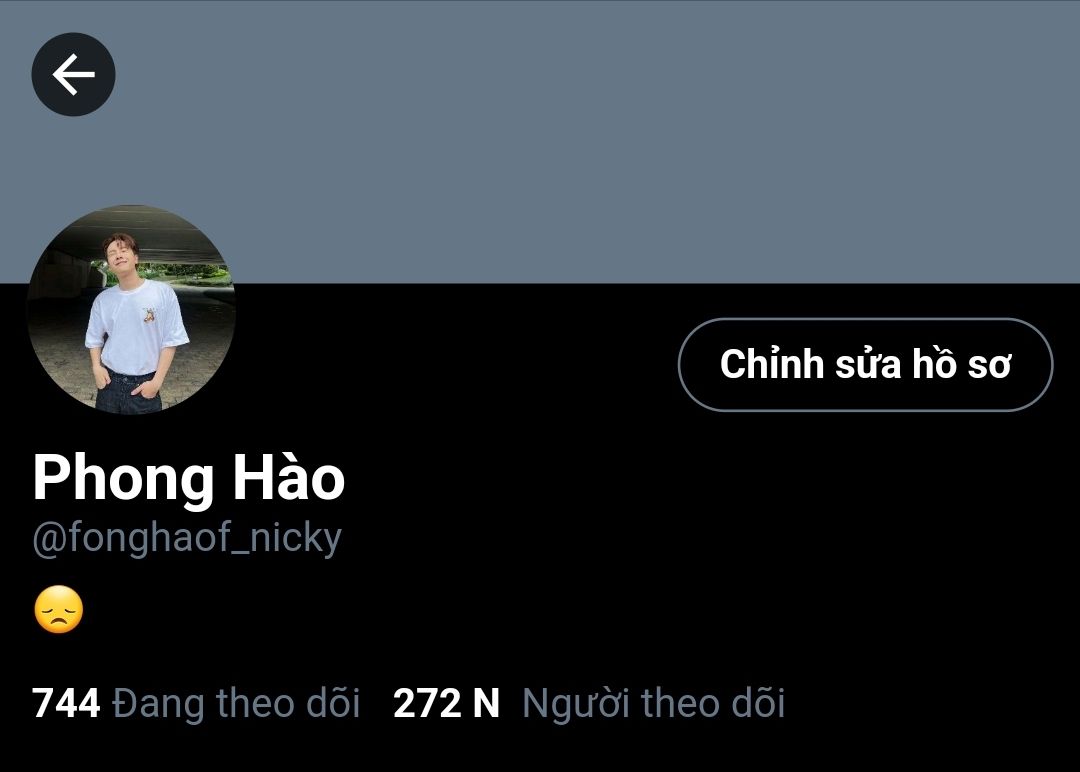The image size is (1080, 772).
Task: Click the word 'hồ sơ' on the edit button
Action: (x=962, y=363)
